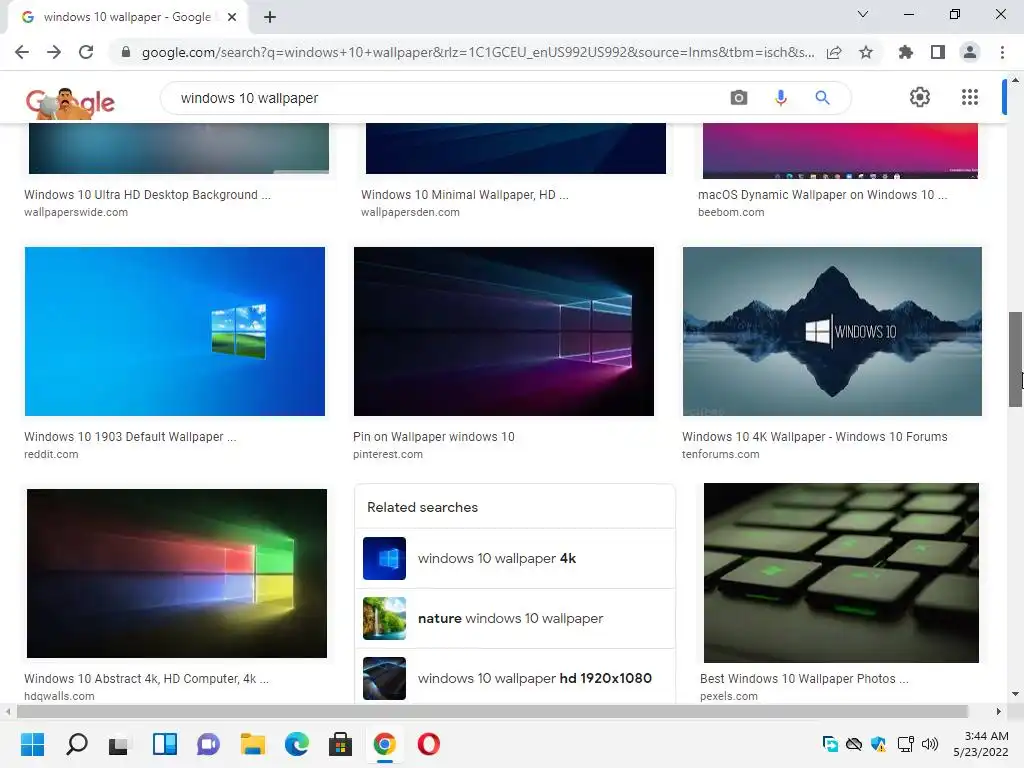This screenshot has height=768, width=1024.
Task: Open Windows 10 Abstract 4k image
Action: 176,573
